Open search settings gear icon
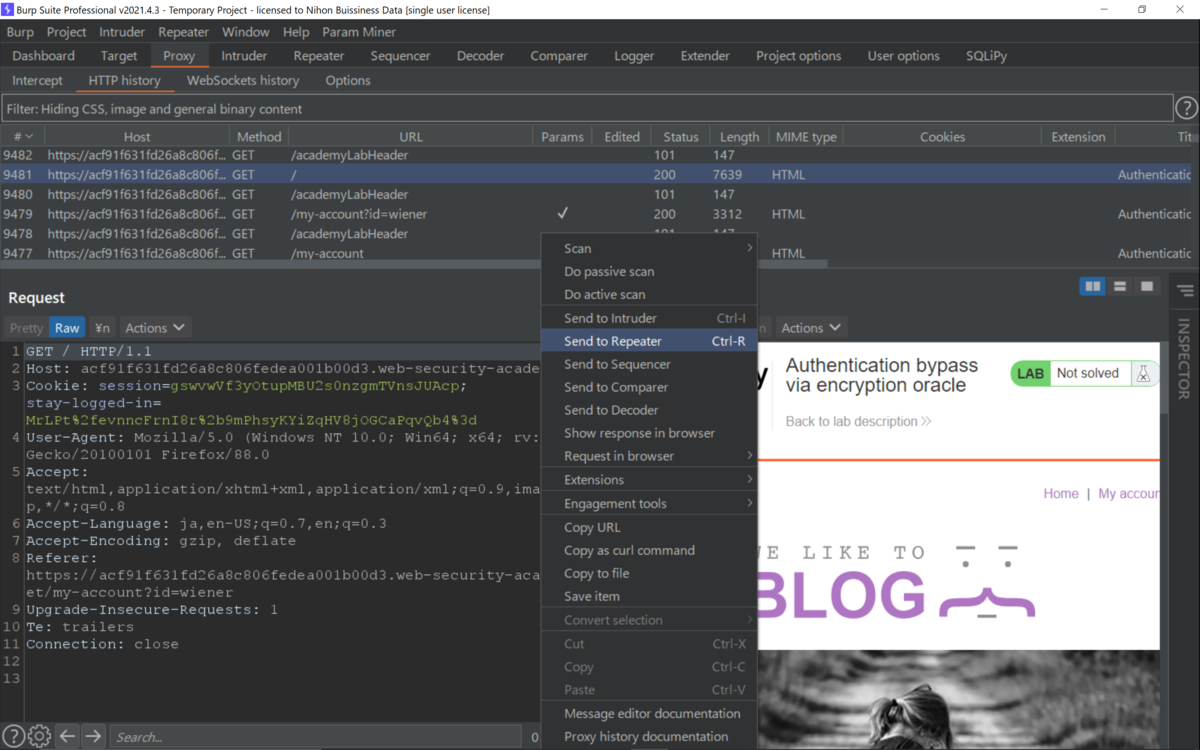Viewport: 1200px width, 750px height. tap(39, 736)
